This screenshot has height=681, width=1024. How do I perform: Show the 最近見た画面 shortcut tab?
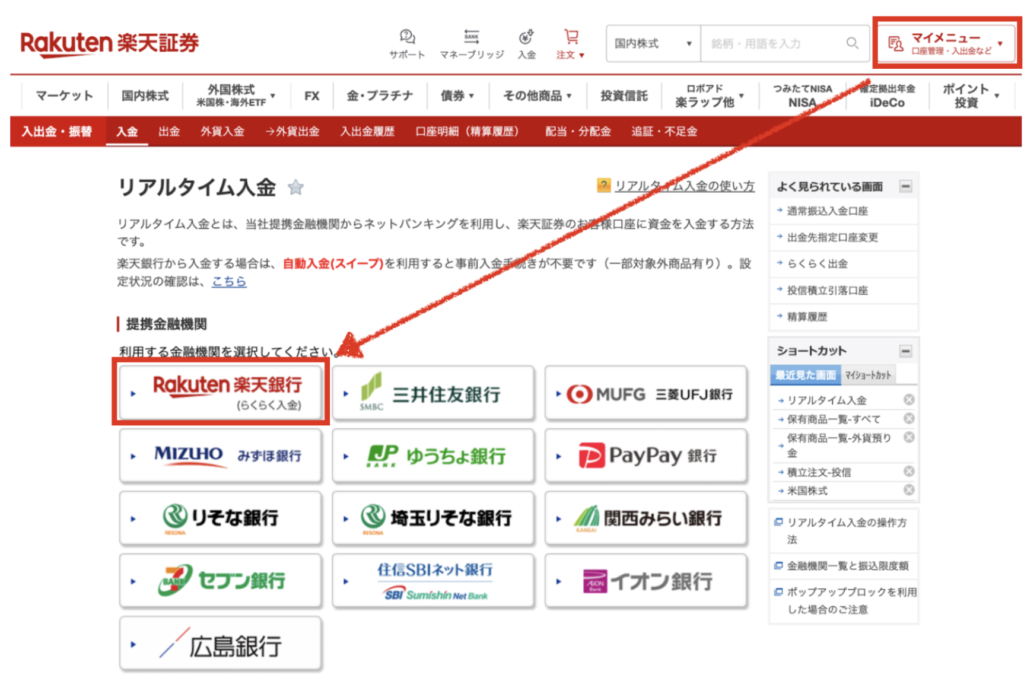click(x=805, y=375)
